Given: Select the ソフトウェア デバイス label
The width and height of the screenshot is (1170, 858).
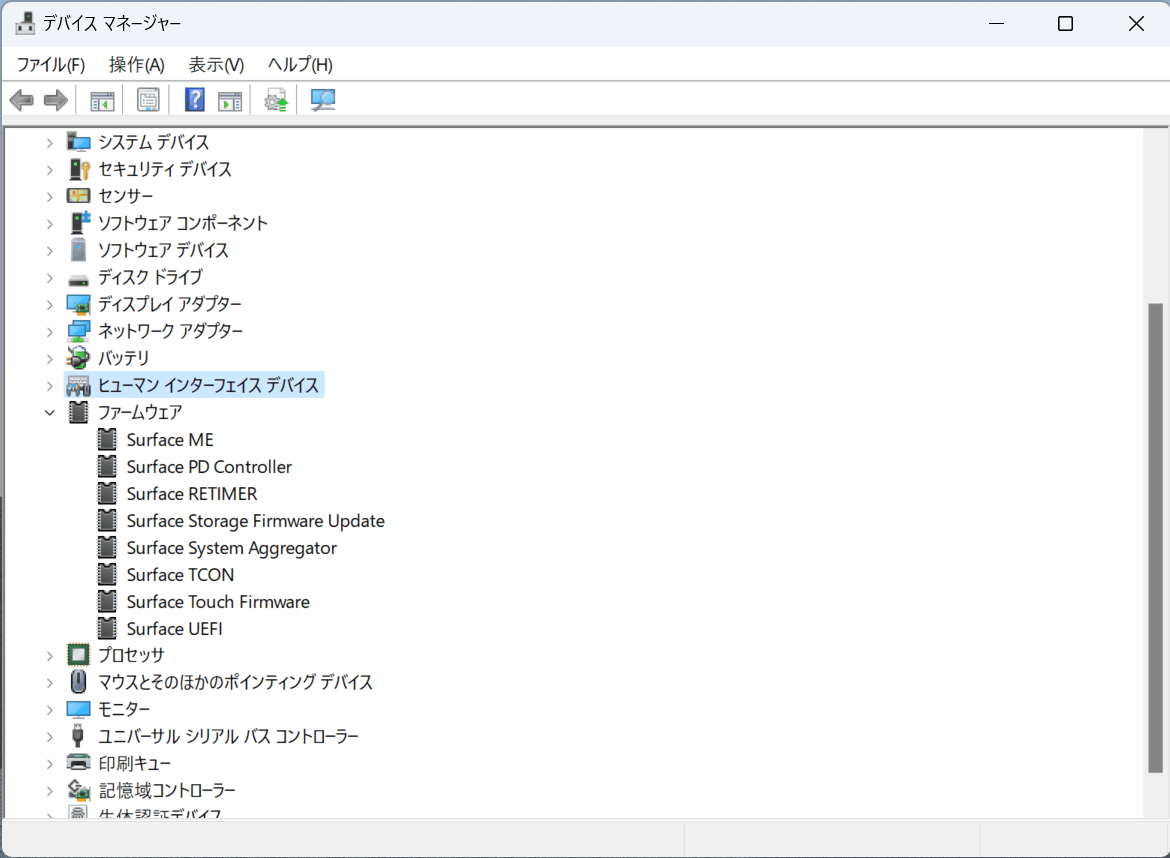Looking at the screenshot, I should click(163, 250).
